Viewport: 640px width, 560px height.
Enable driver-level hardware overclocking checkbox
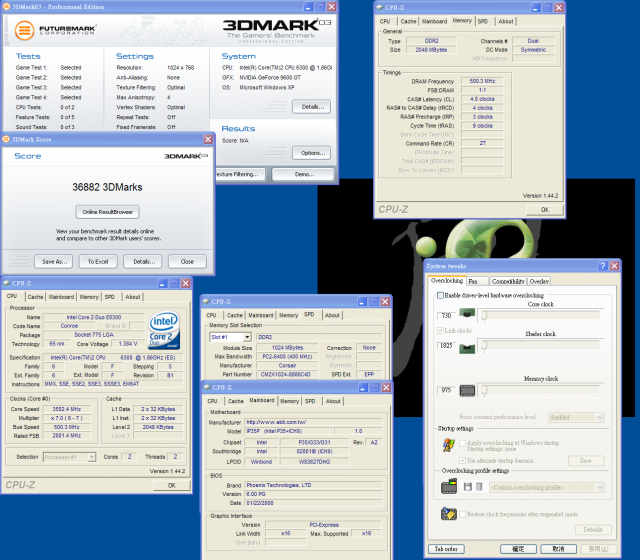click(440, 295)
